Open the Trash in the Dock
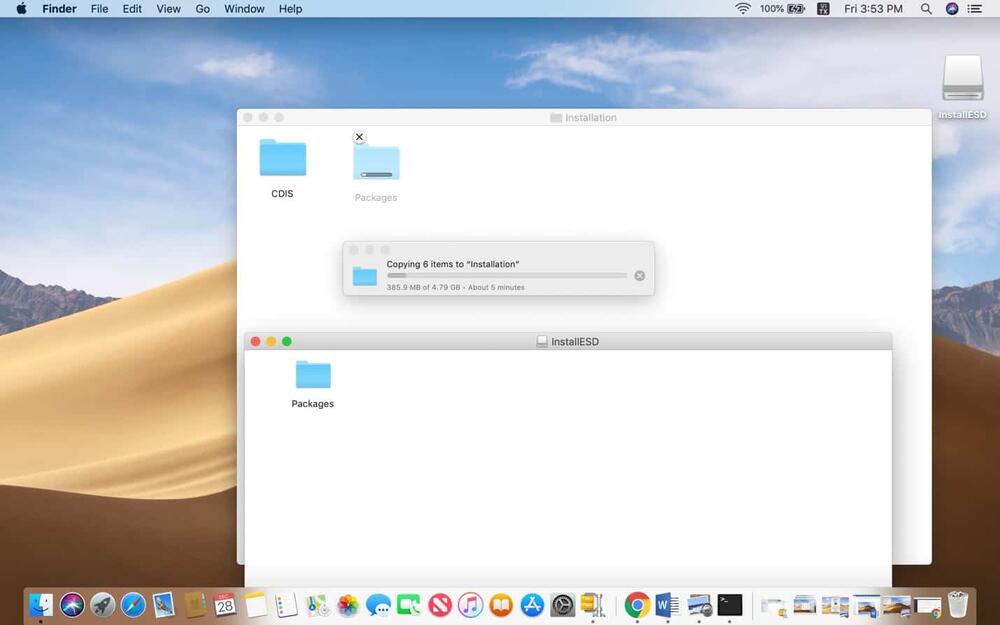Viewport: 1000px width, 625px height. coord(958,604)
